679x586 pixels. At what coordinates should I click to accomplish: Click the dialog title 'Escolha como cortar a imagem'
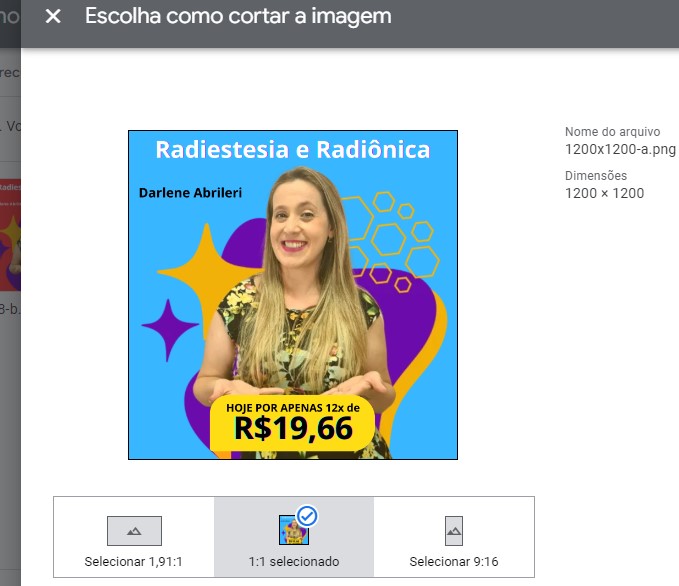tap(238, 16)
